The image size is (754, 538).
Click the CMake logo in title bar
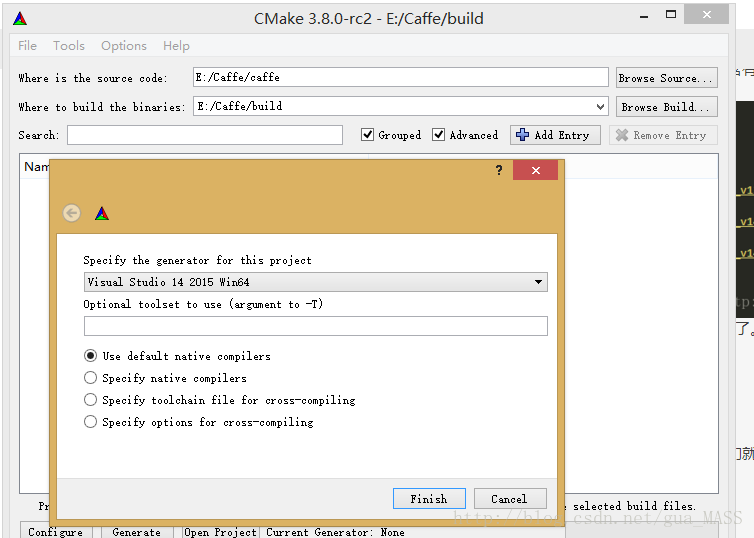[x=20, y=19]
